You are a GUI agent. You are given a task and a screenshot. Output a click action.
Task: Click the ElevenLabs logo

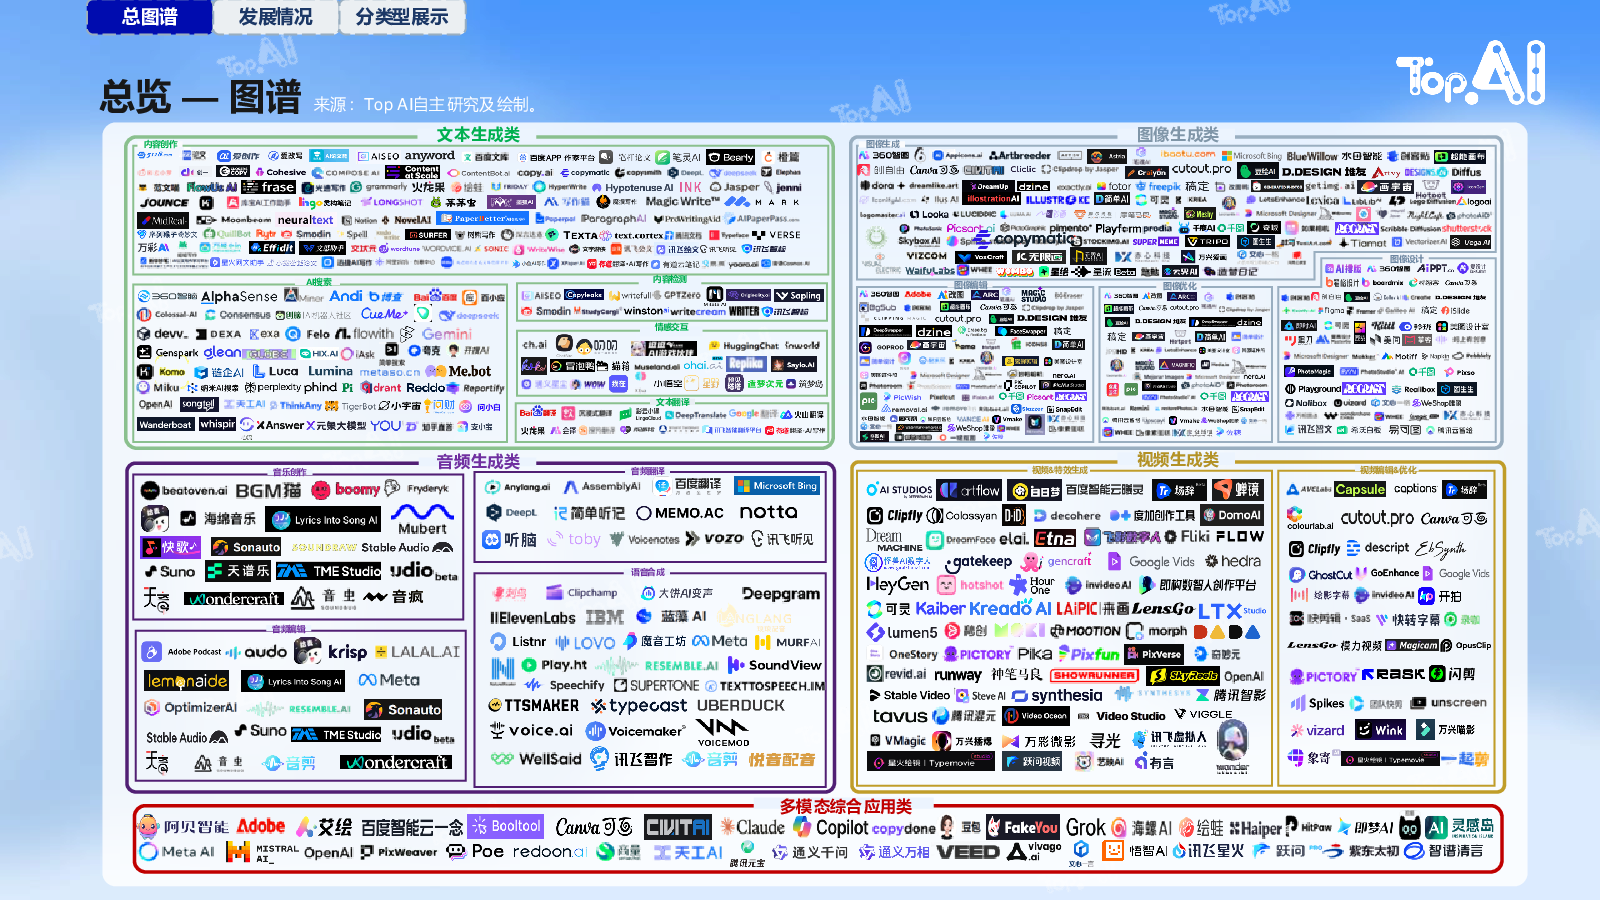pyautogui.click(x=533, y=618)
